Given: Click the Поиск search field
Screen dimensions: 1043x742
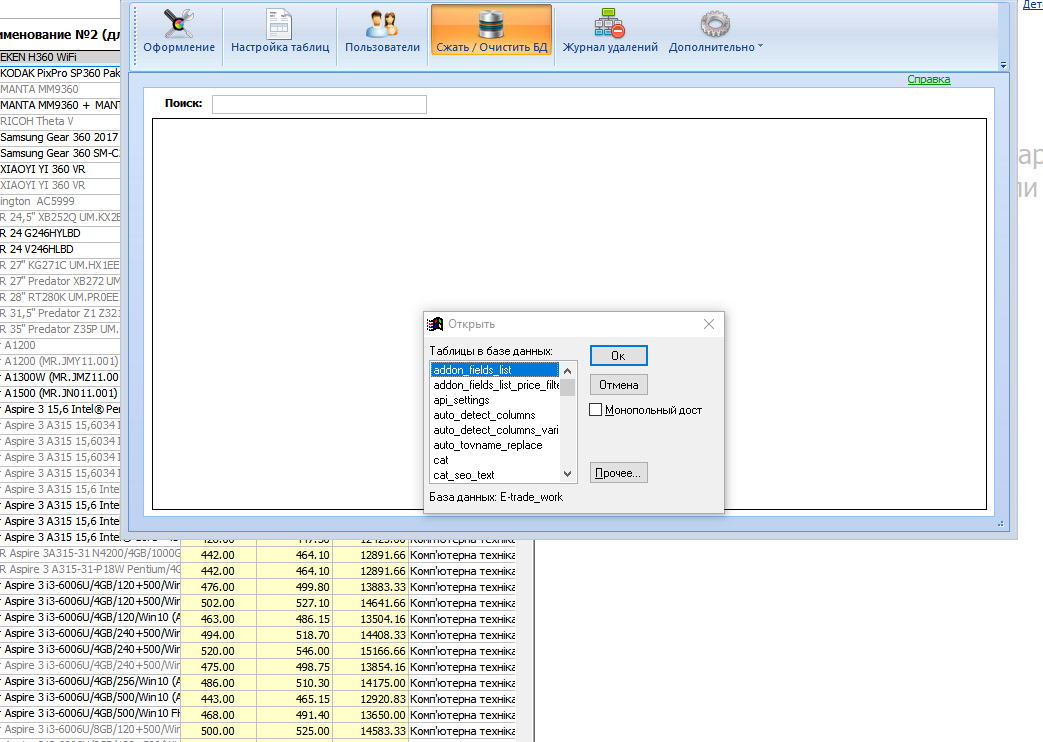Looking at the screenshot, I should [319, 104].
